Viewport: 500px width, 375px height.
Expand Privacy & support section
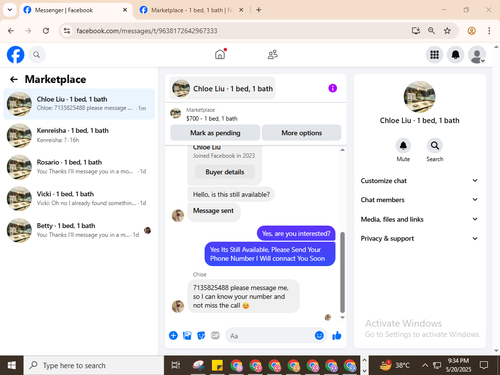(419, 238)
